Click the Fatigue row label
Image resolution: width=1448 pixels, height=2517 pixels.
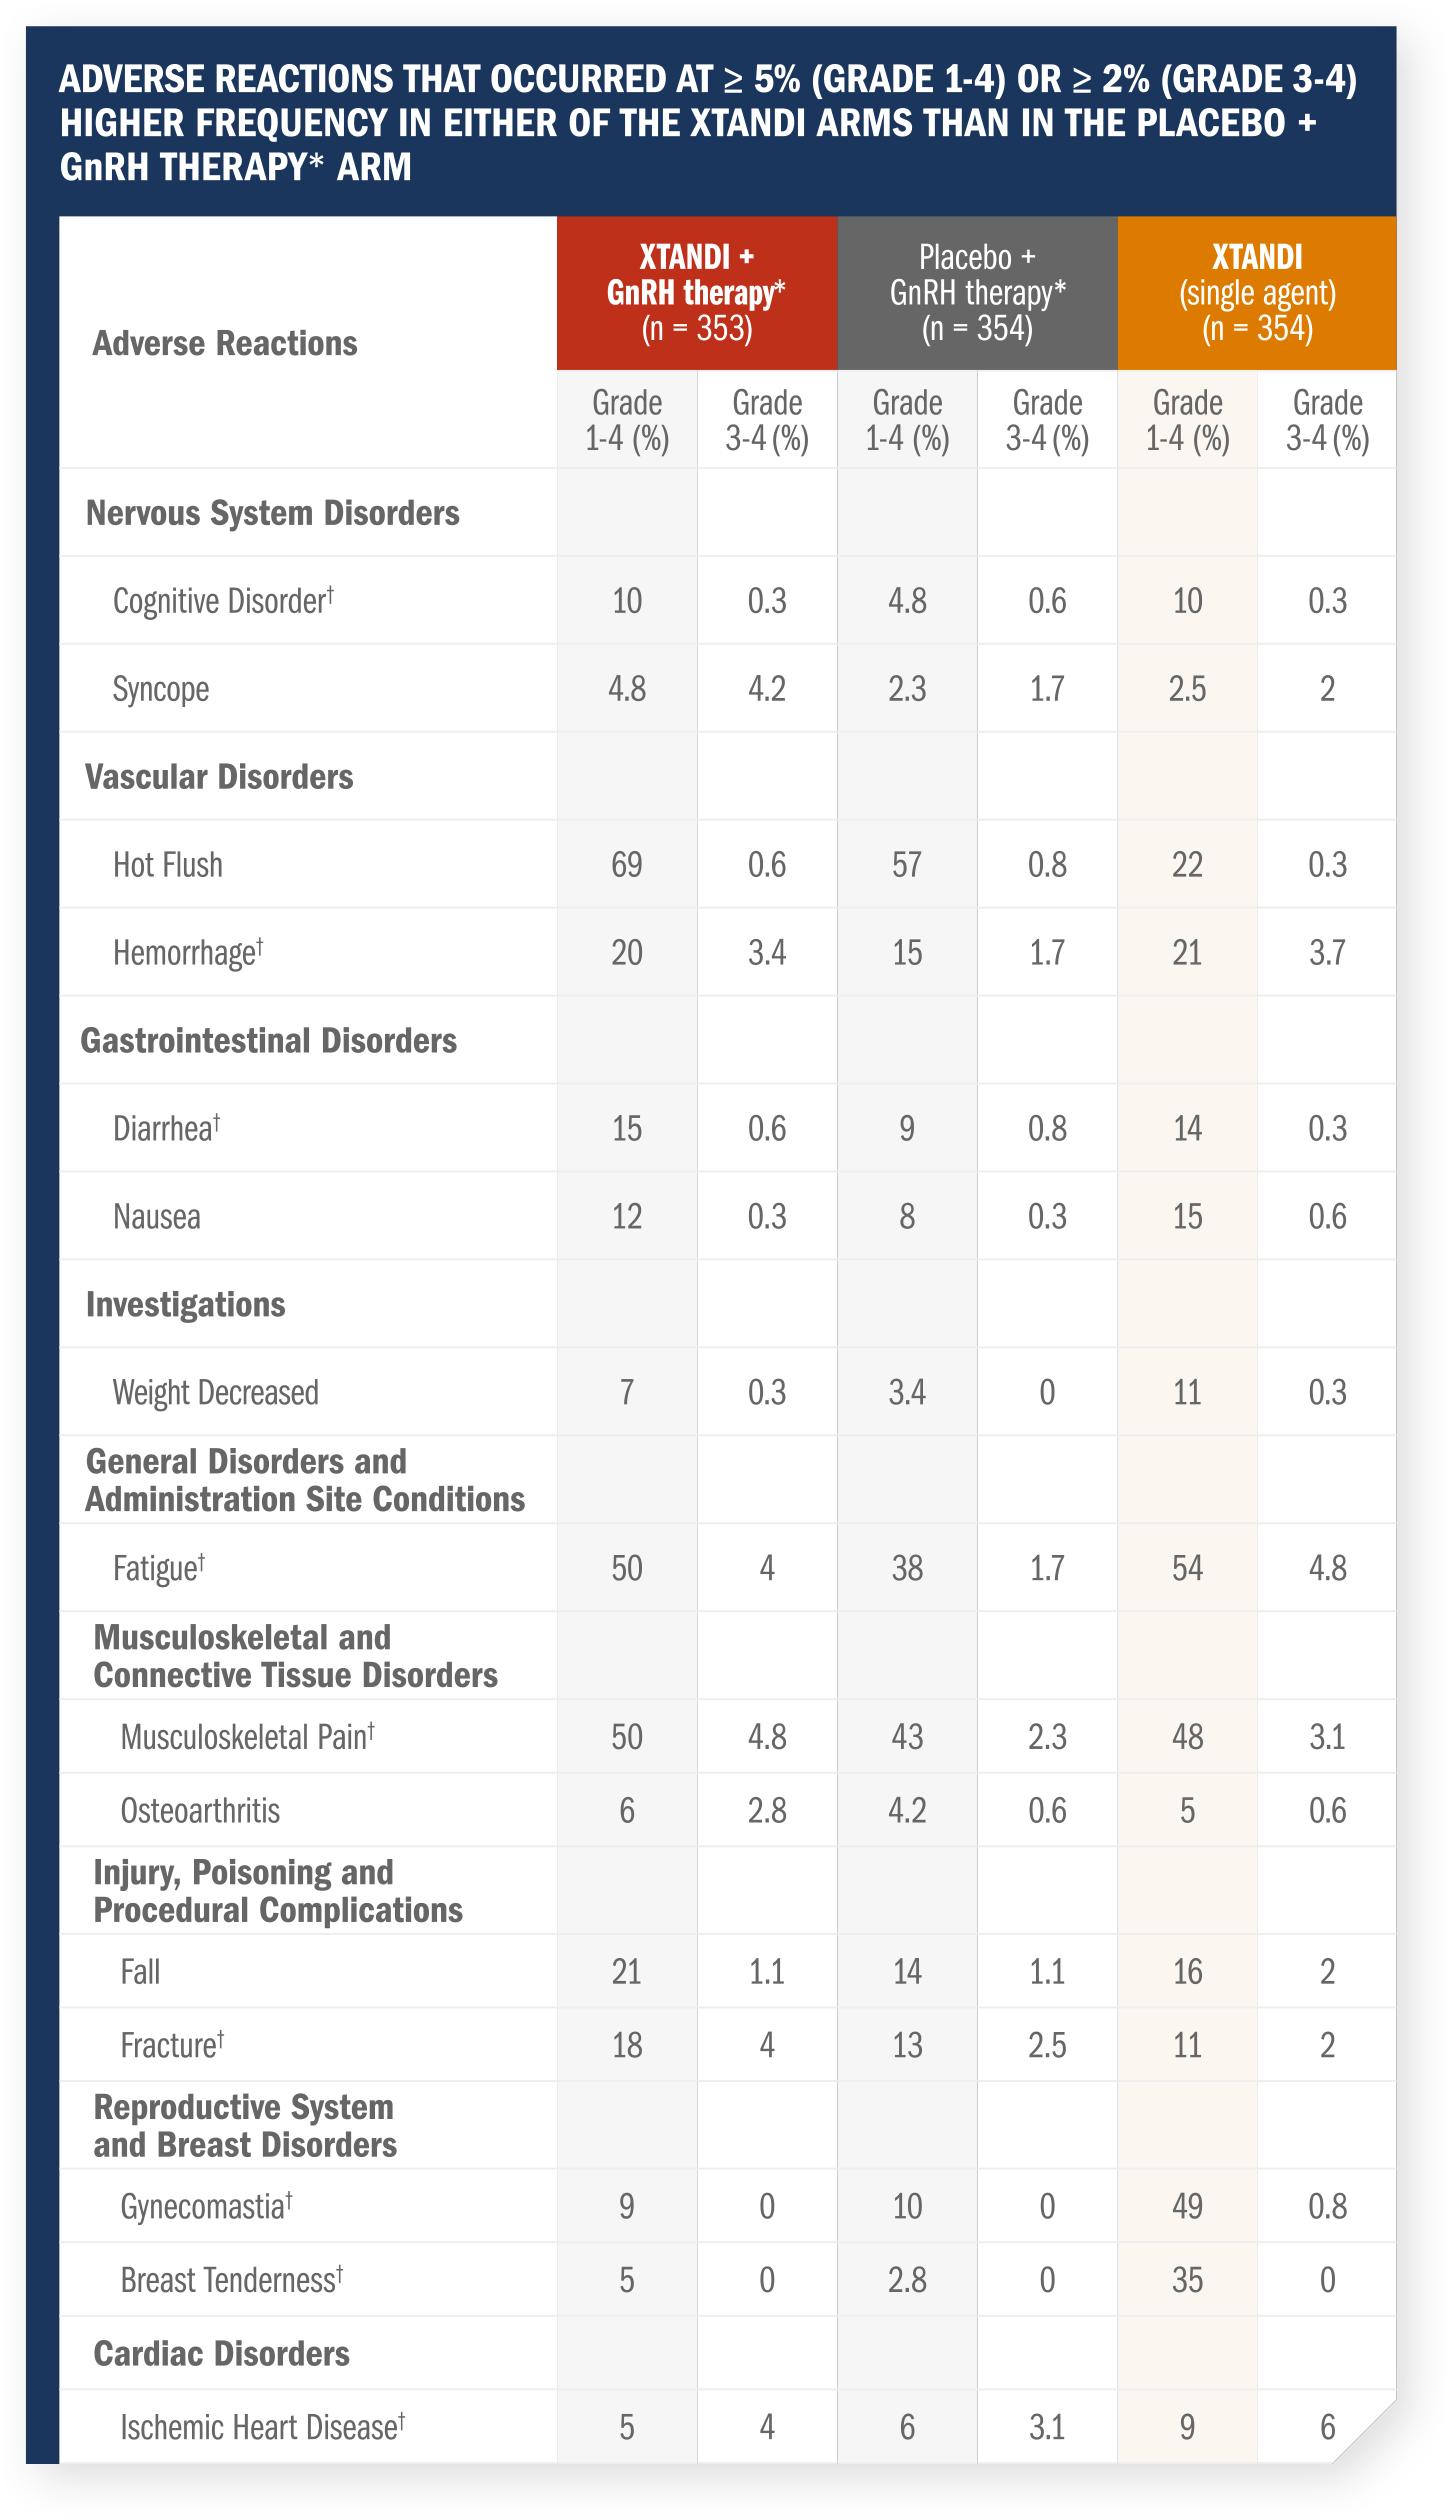[159, 1568]
